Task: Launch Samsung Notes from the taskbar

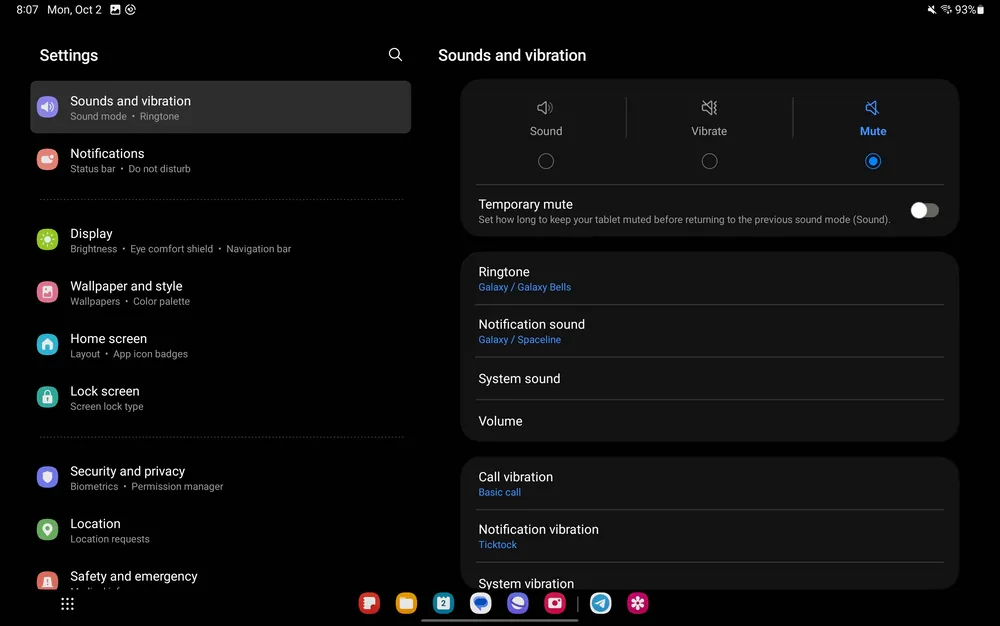Action: 369,603
